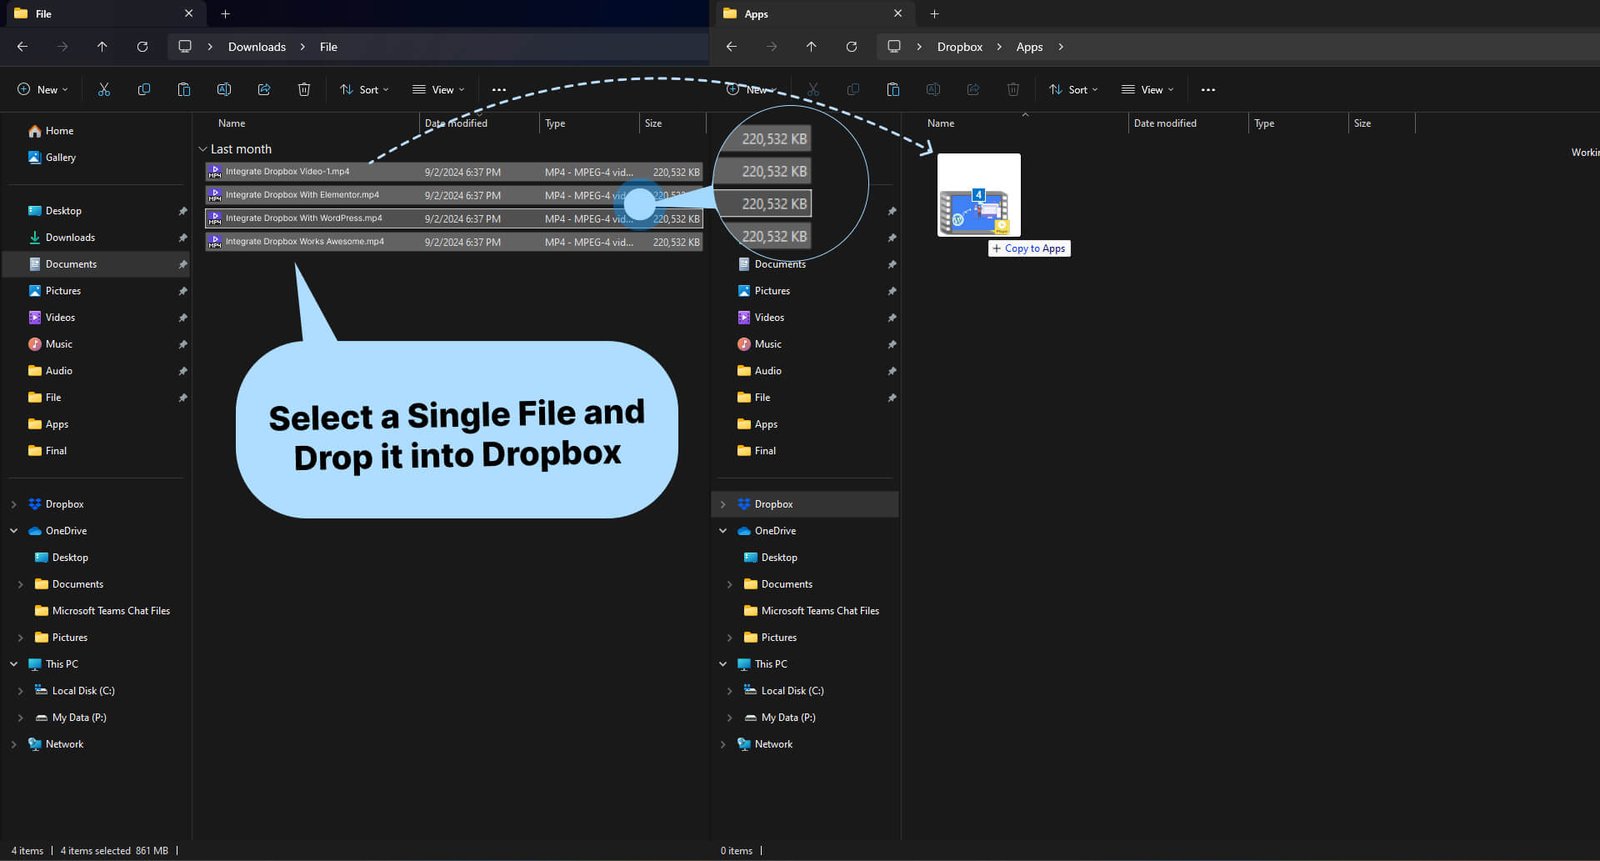Add new tab in Apps window
Viewport: 1600px width, 861px height.
coord(934,14)
